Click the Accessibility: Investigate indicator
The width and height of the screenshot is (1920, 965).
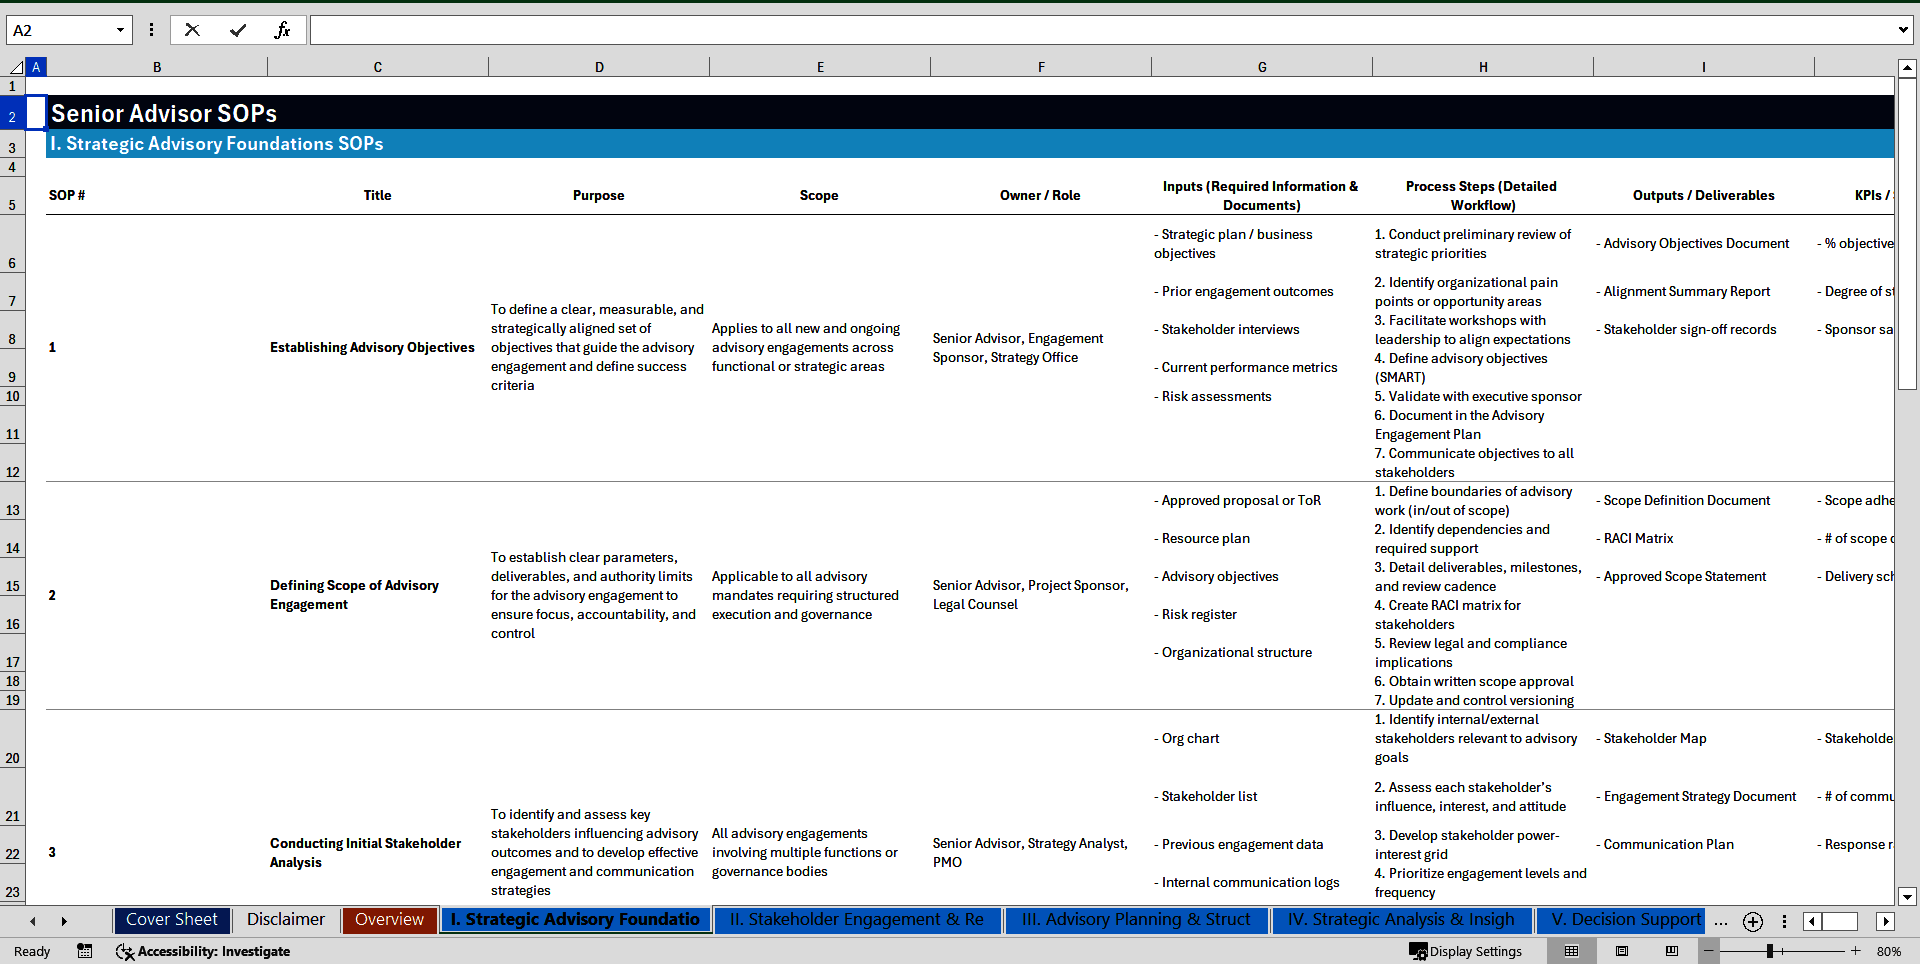(203, 951)
